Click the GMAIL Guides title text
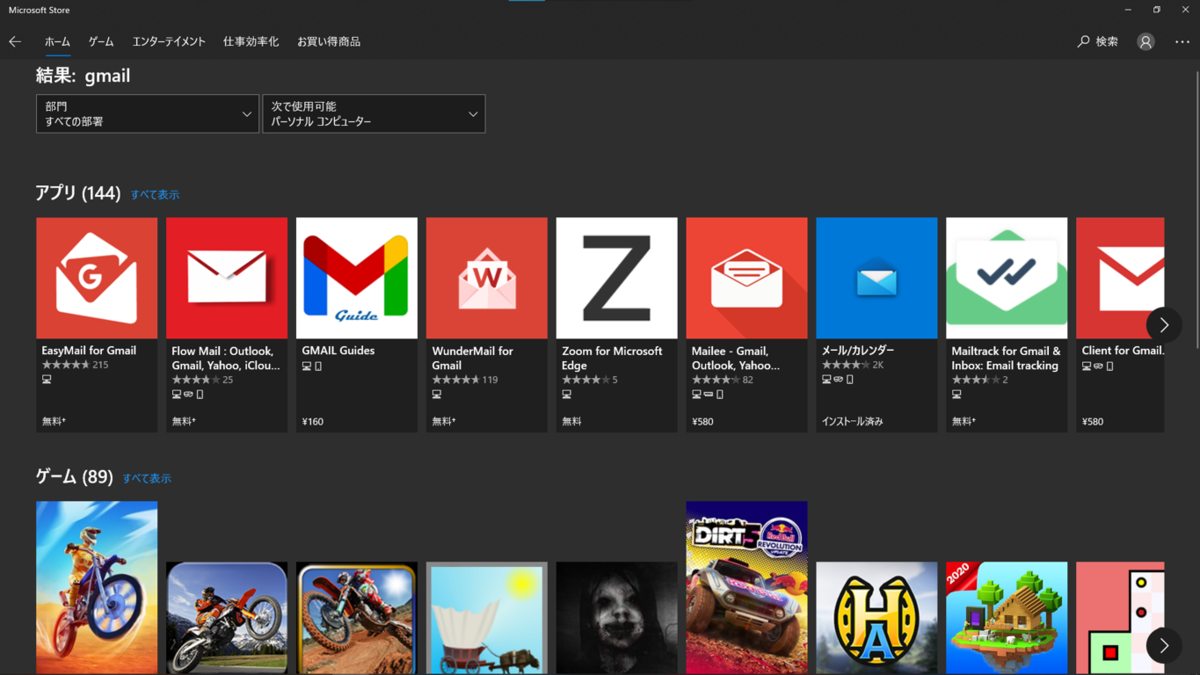The width and height of the screenshot is (1200, 675). pyautogui.click(x=338, y=351)
